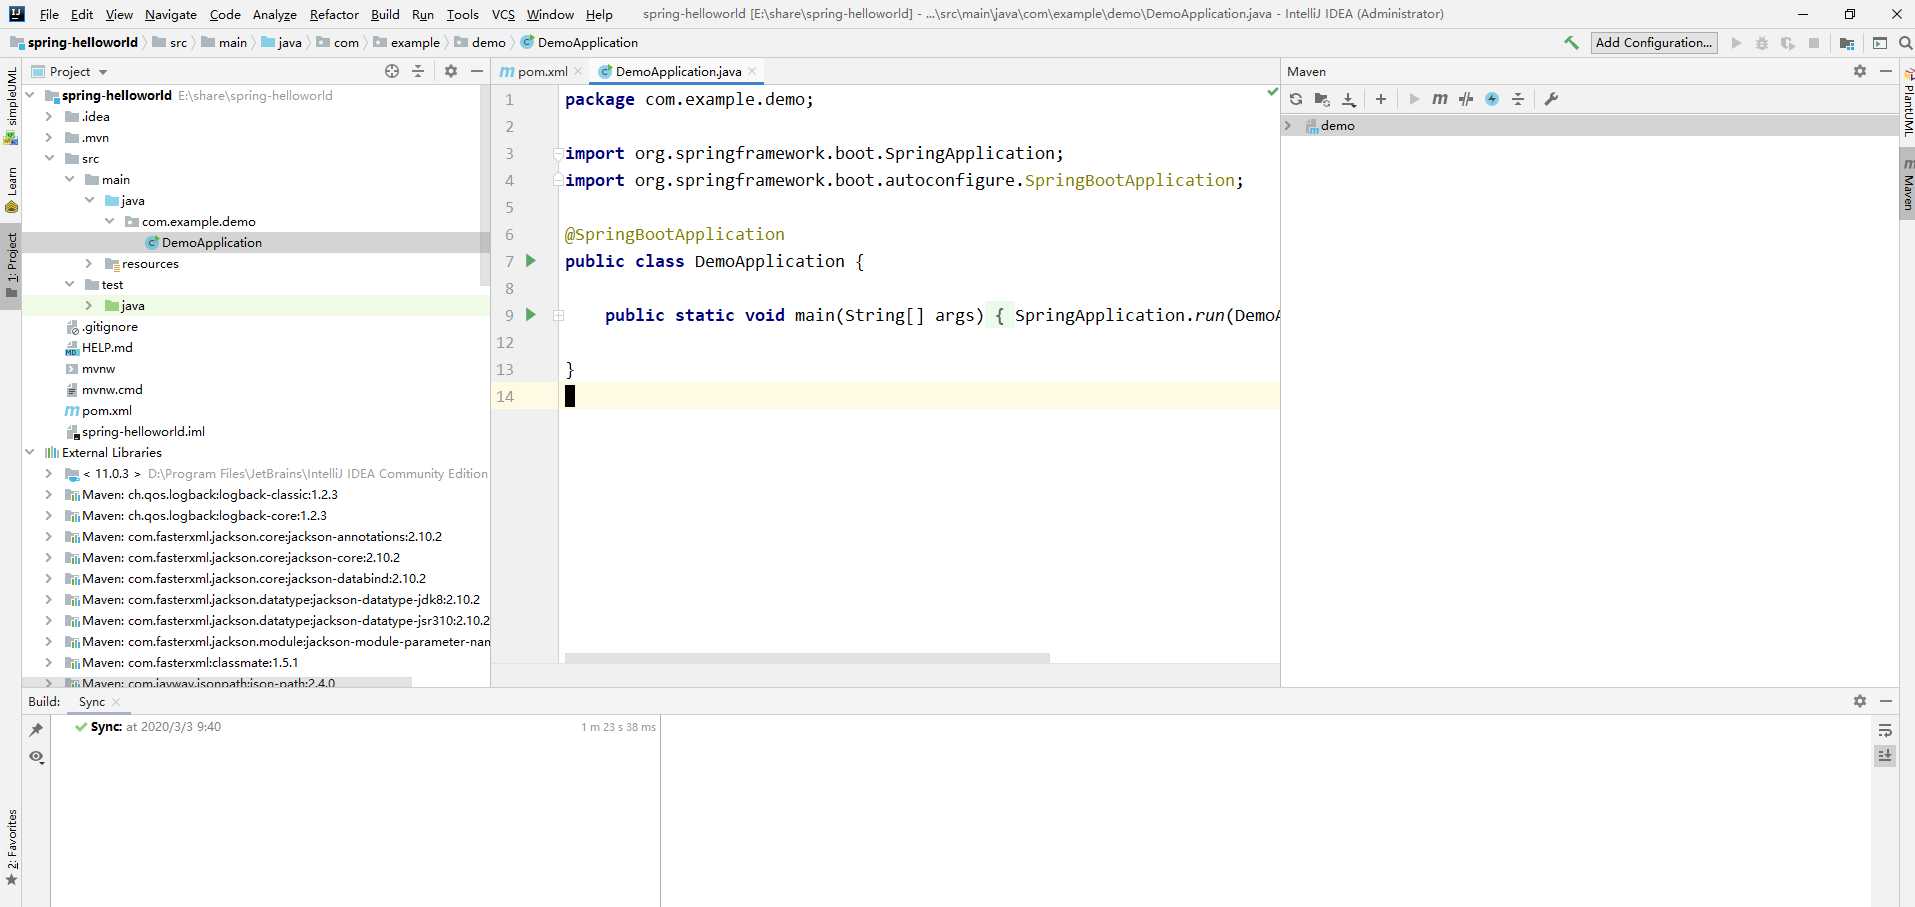
Task: Open Build panel gear settings
Action: (x=1860, y=701)
